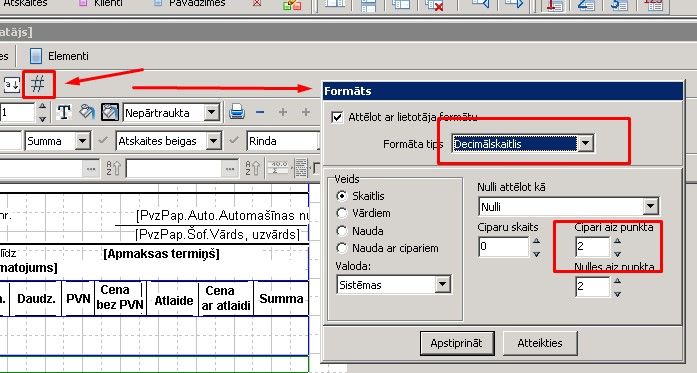This screenshot has width=697, height=373.
Task: Select the Nauda radio option
Action: point(341,231)
